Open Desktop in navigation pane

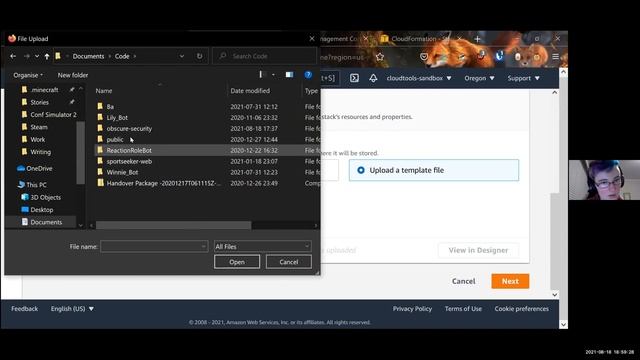[42, 210]
